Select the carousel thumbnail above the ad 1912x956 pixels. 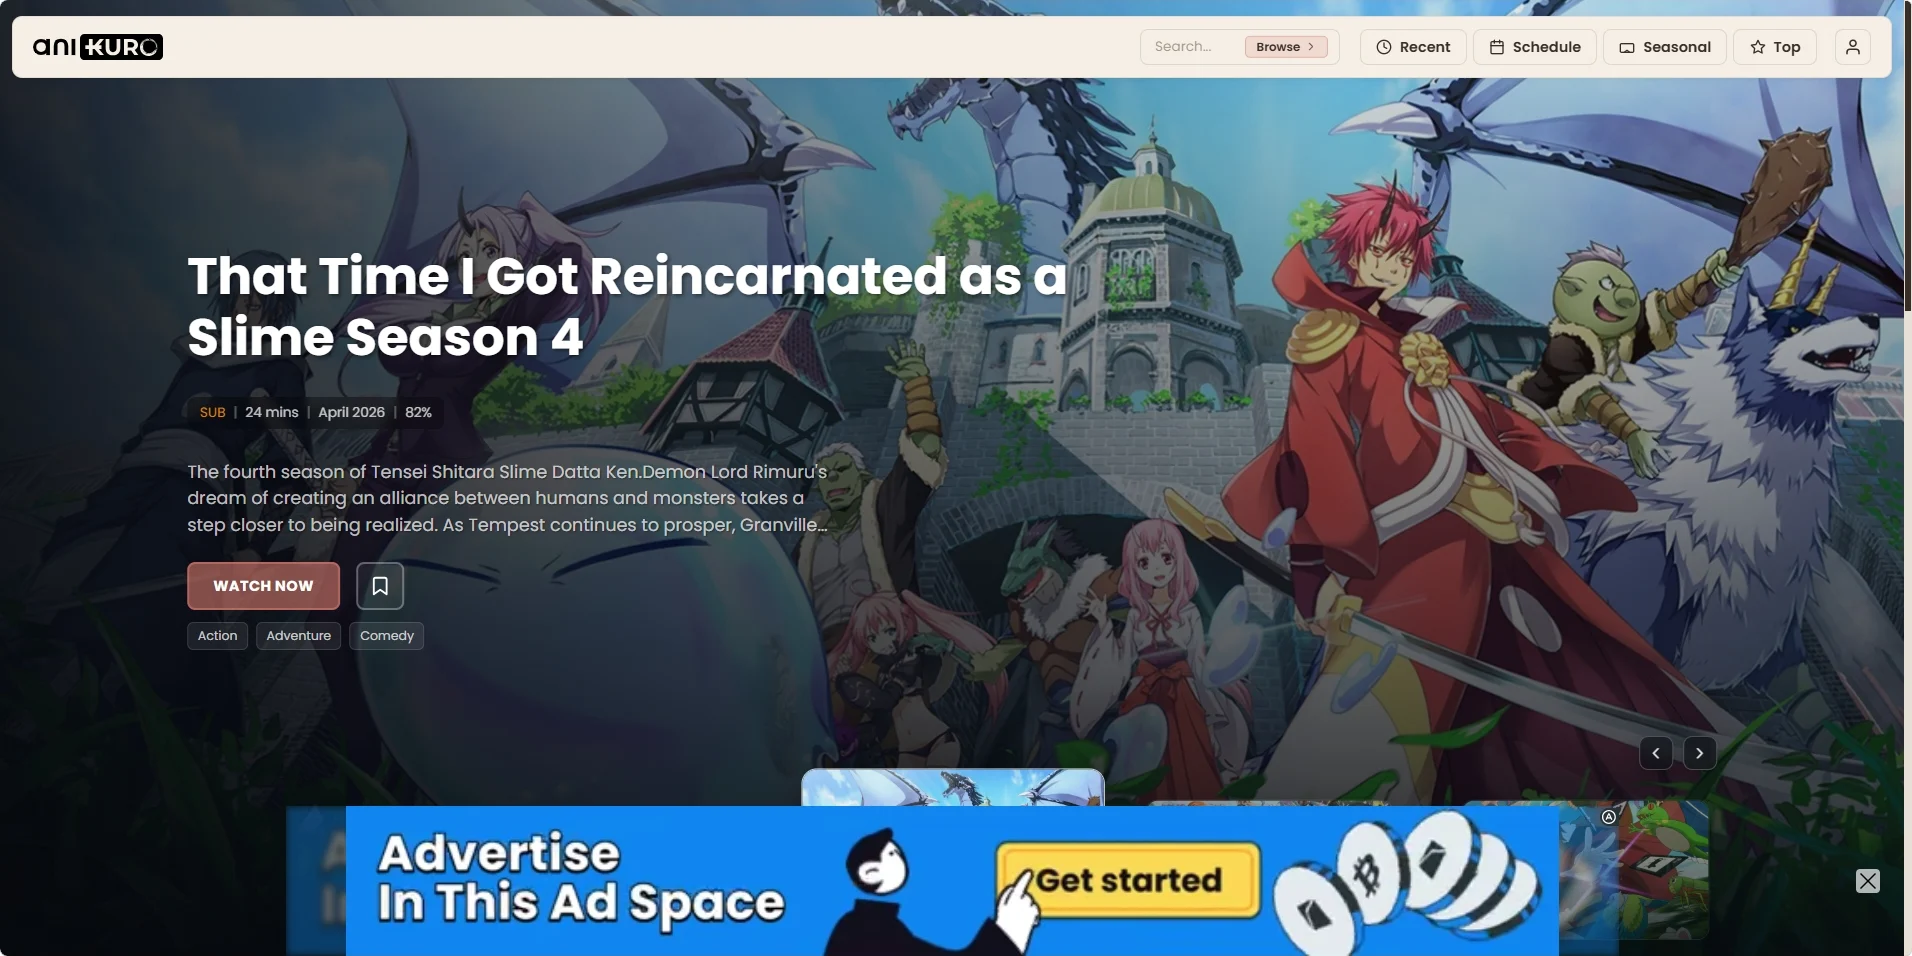(953, 787)
